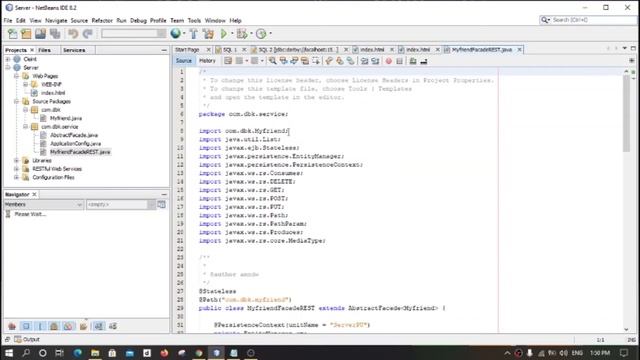
Task: Click the editor Find Selection magnifier icon
Action: 272,61
